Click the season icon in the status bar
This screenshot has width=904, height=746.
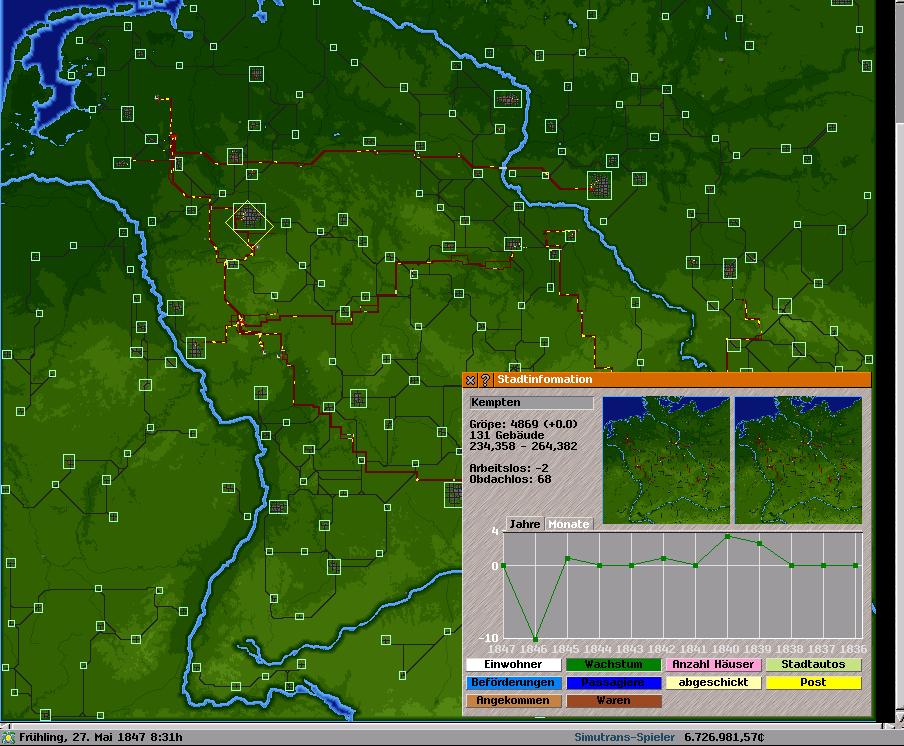(x=9, y=737)
